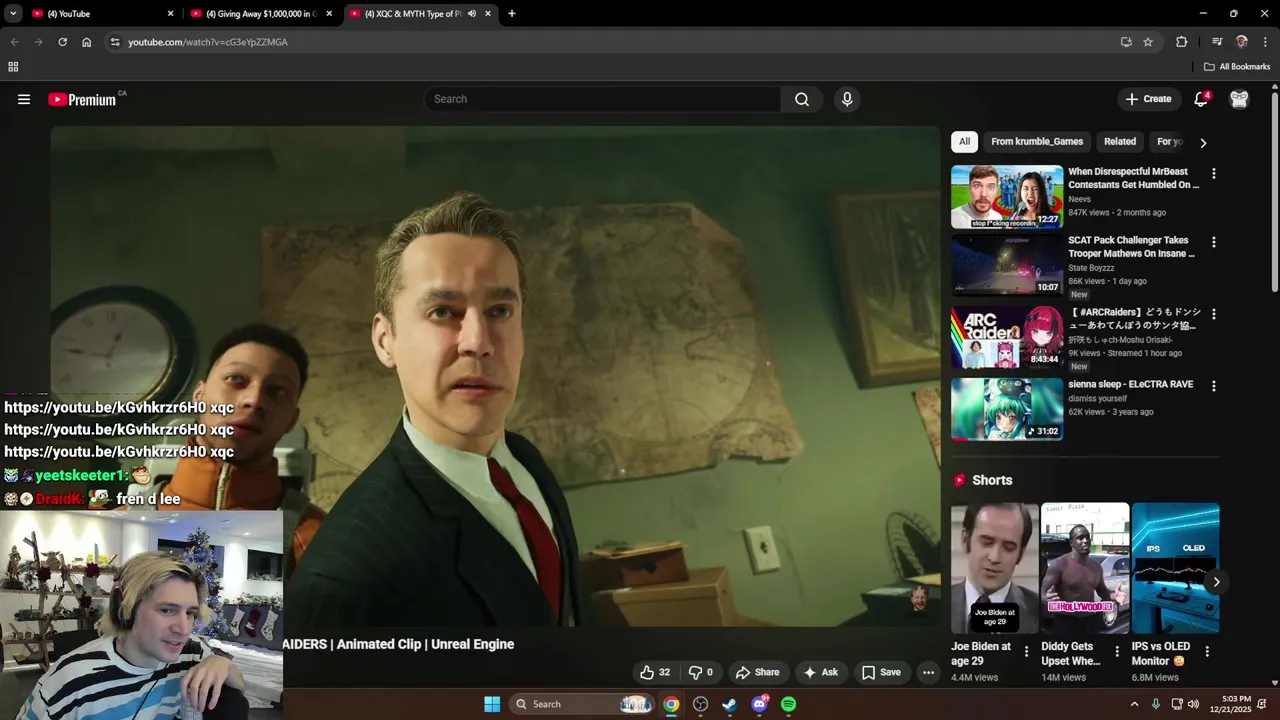
Task: Open the tab search dropdown arrow
Action: (x=13, y=14)
